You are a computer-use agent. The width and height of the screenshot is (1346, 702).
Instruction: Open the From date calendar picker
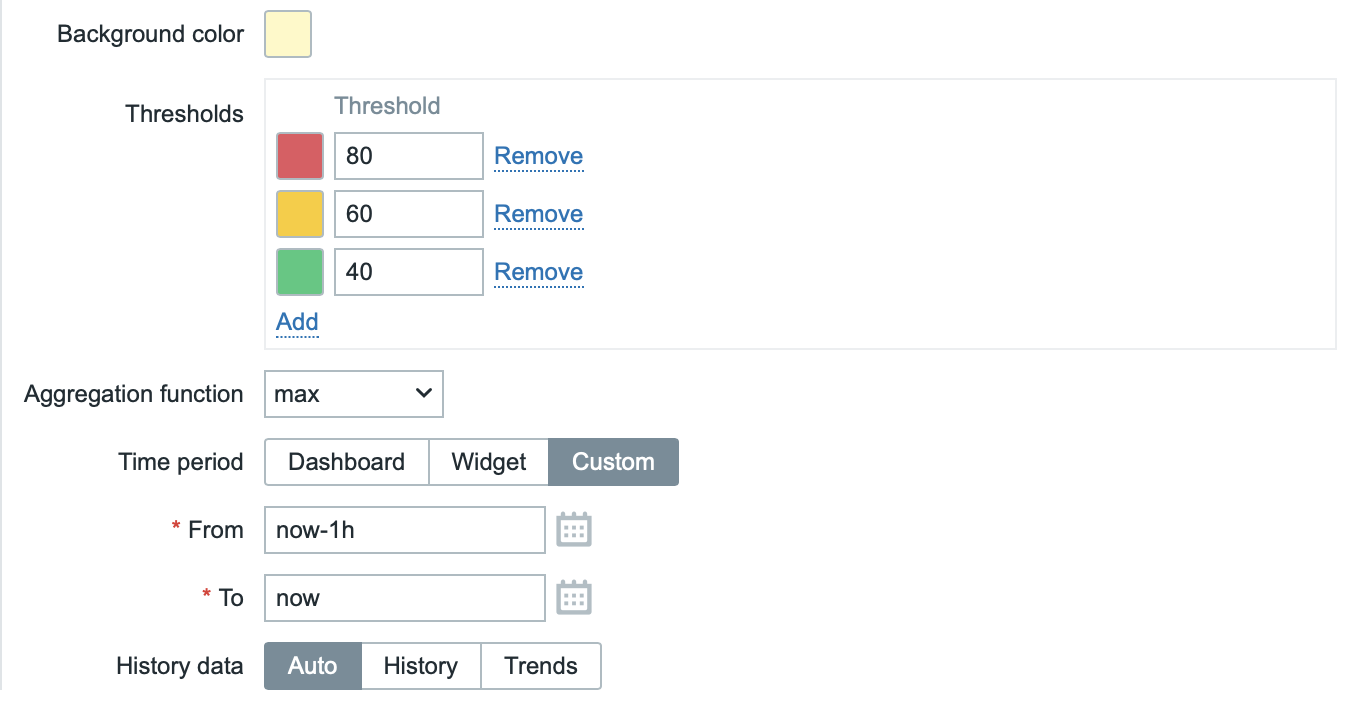coord(574,530)
